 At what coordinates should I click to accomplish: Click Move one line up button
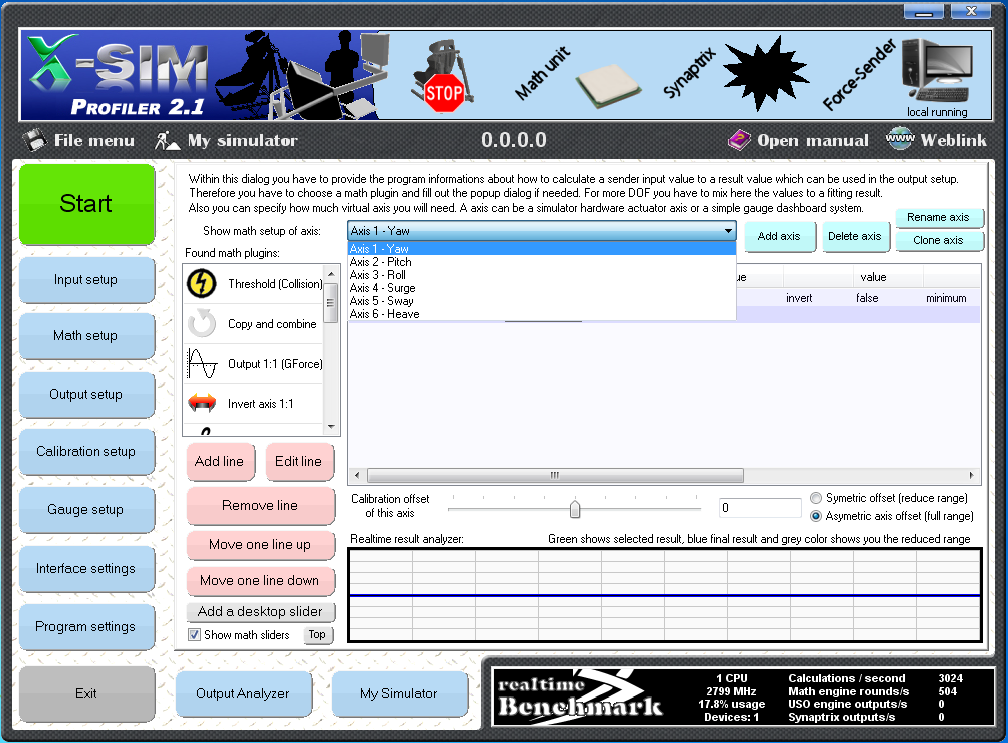pos(260,545)
